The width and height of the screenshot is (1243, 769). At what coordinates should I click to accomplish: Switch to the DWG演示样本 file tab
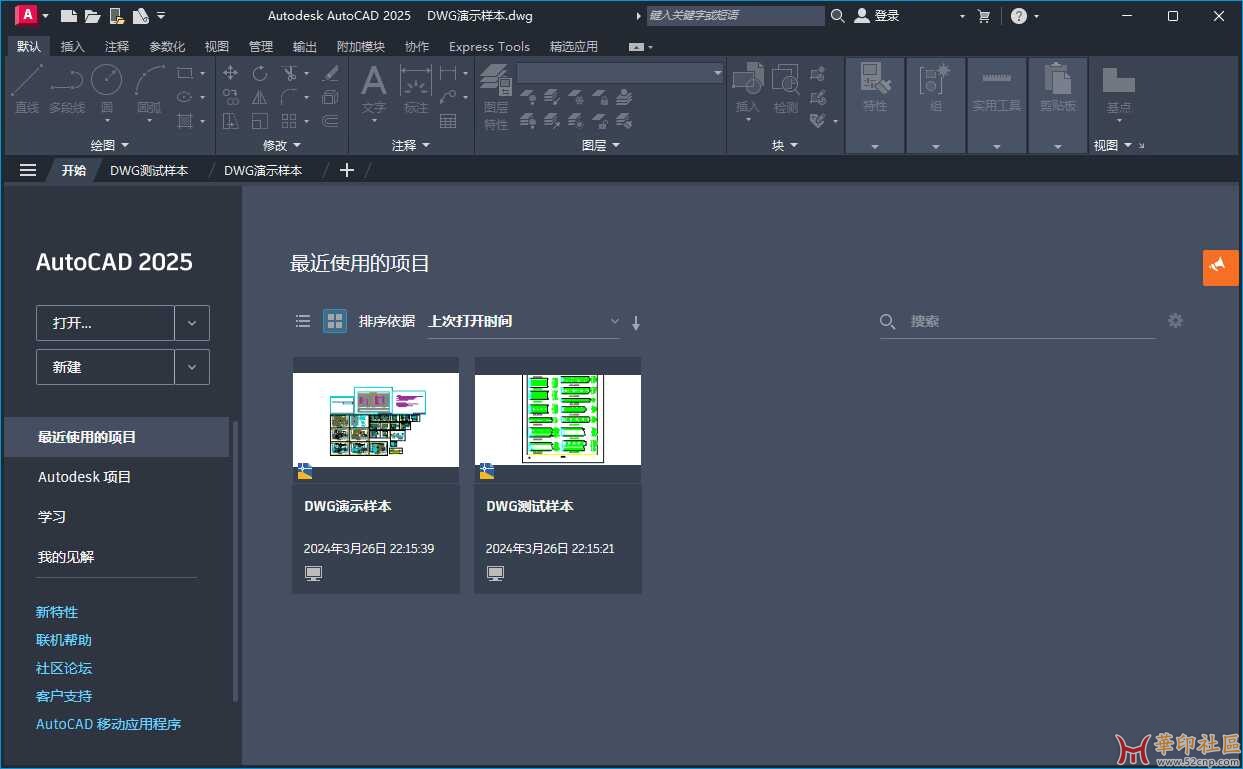pyautogui.click(x=263, y=170)
